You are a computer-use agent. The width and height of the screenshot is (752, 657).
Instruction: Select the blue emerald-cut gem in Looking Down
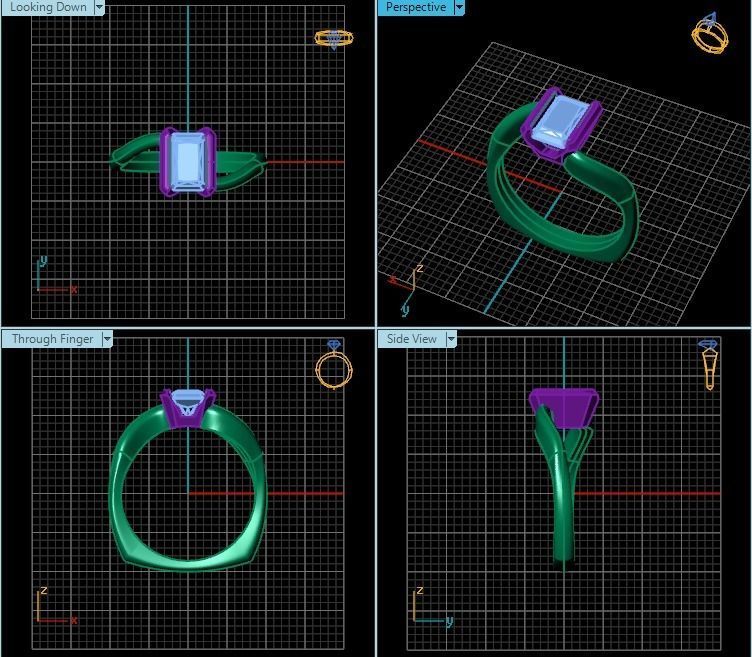coord(188,162)
